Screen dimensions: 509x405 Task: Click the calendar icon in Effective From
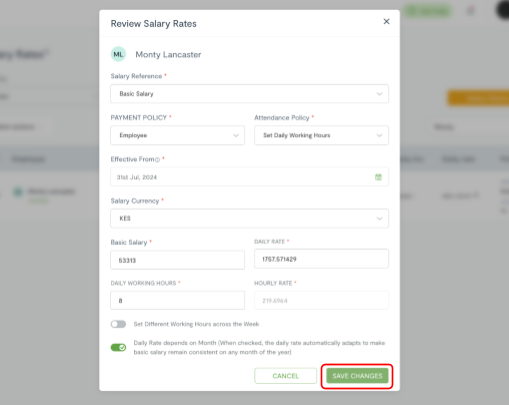[x=378, y=177]
